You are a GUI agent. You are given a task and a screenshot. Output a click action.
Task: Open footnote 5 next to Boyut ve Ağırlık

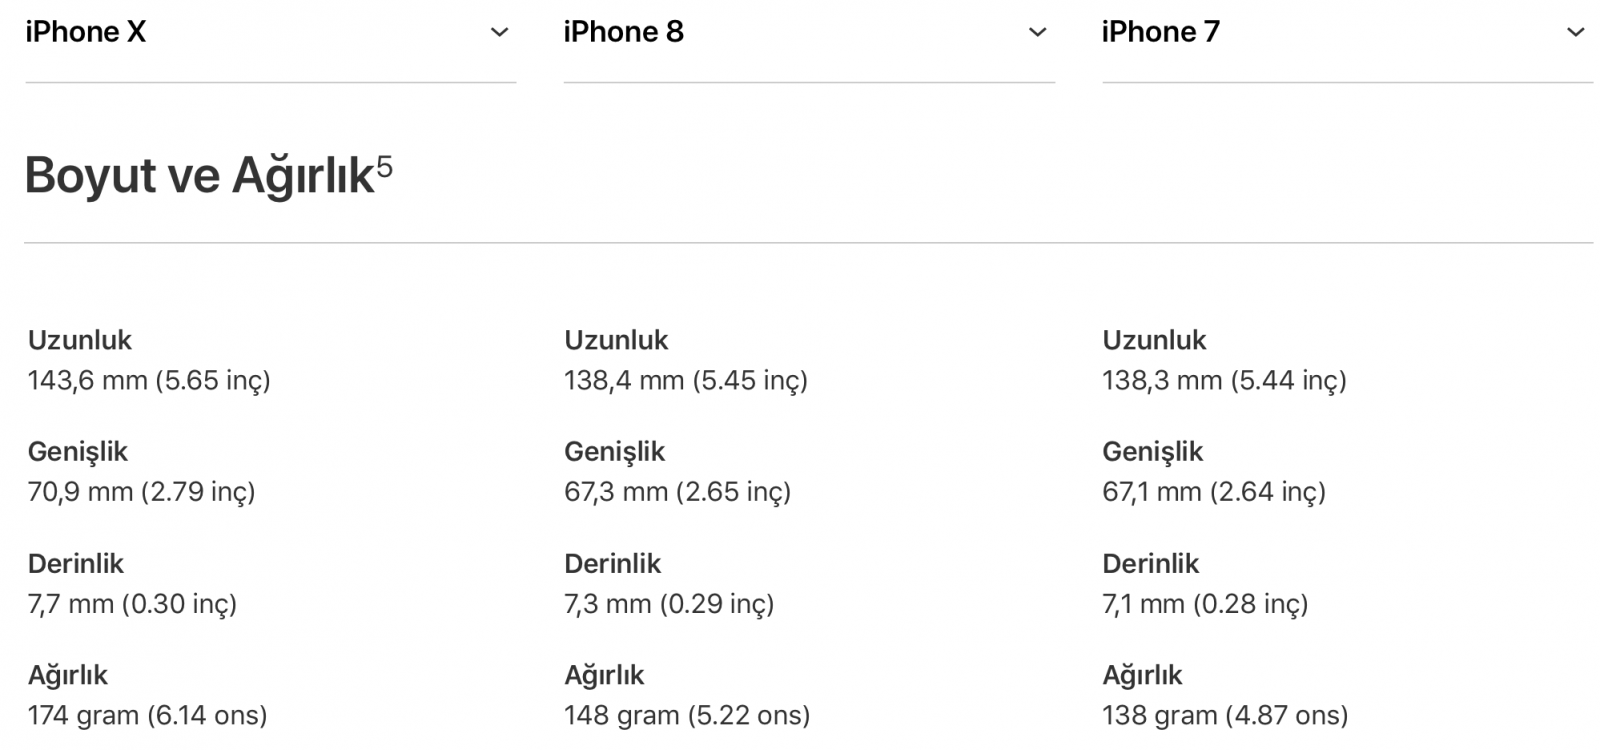(384, 165)
